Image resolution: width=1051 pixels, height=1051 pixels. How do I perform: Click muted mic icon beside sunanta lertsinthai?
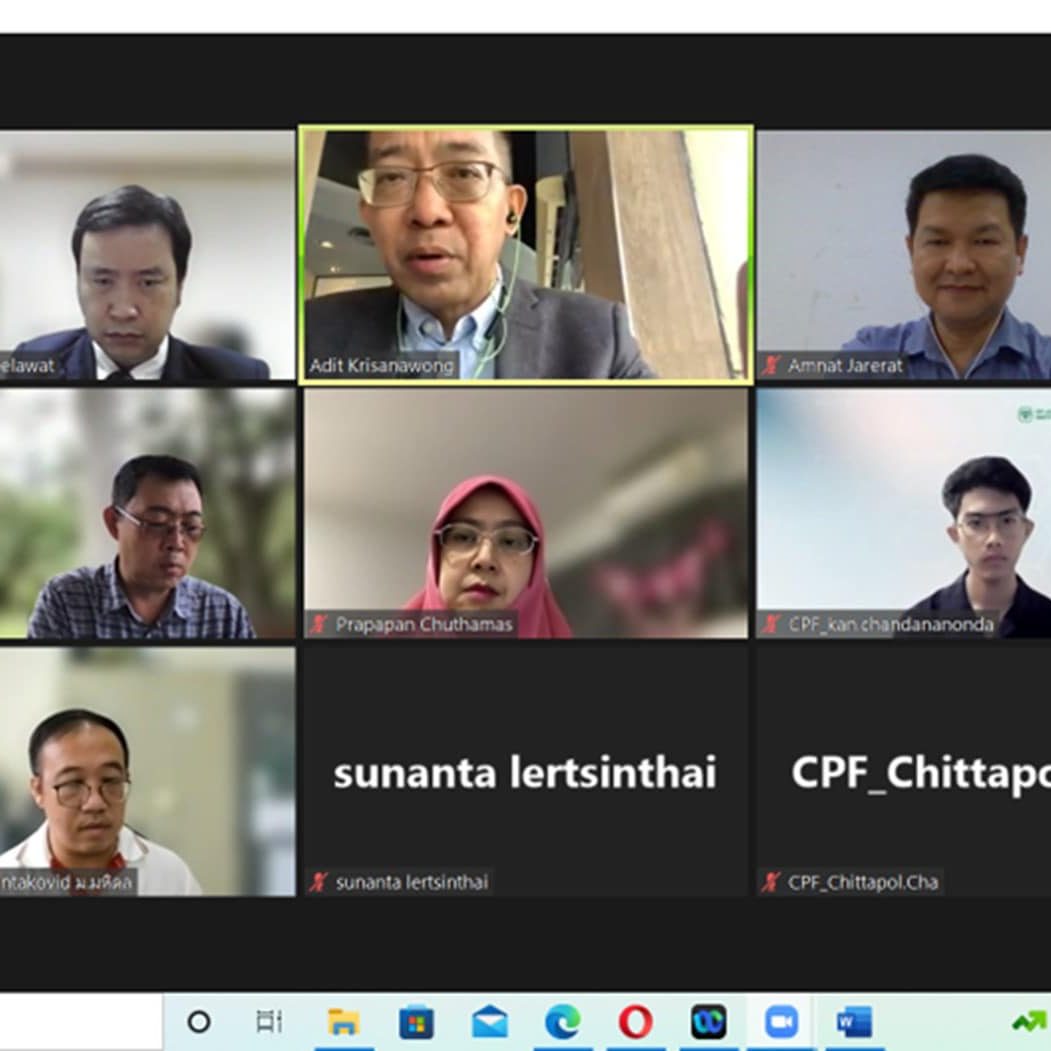[x=319, y=882]
